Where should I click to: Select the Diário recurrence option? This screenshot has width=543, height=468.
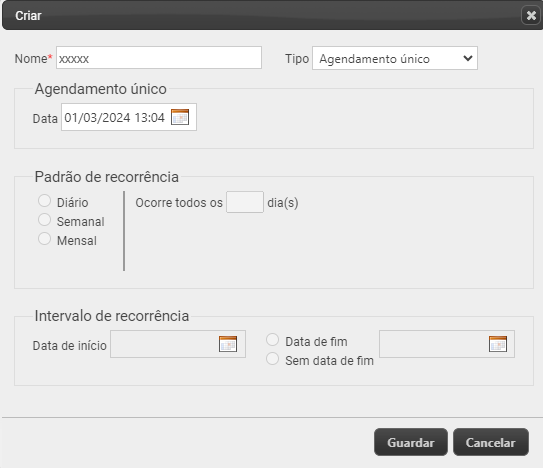pyautogui.click(x=44, y=201)
